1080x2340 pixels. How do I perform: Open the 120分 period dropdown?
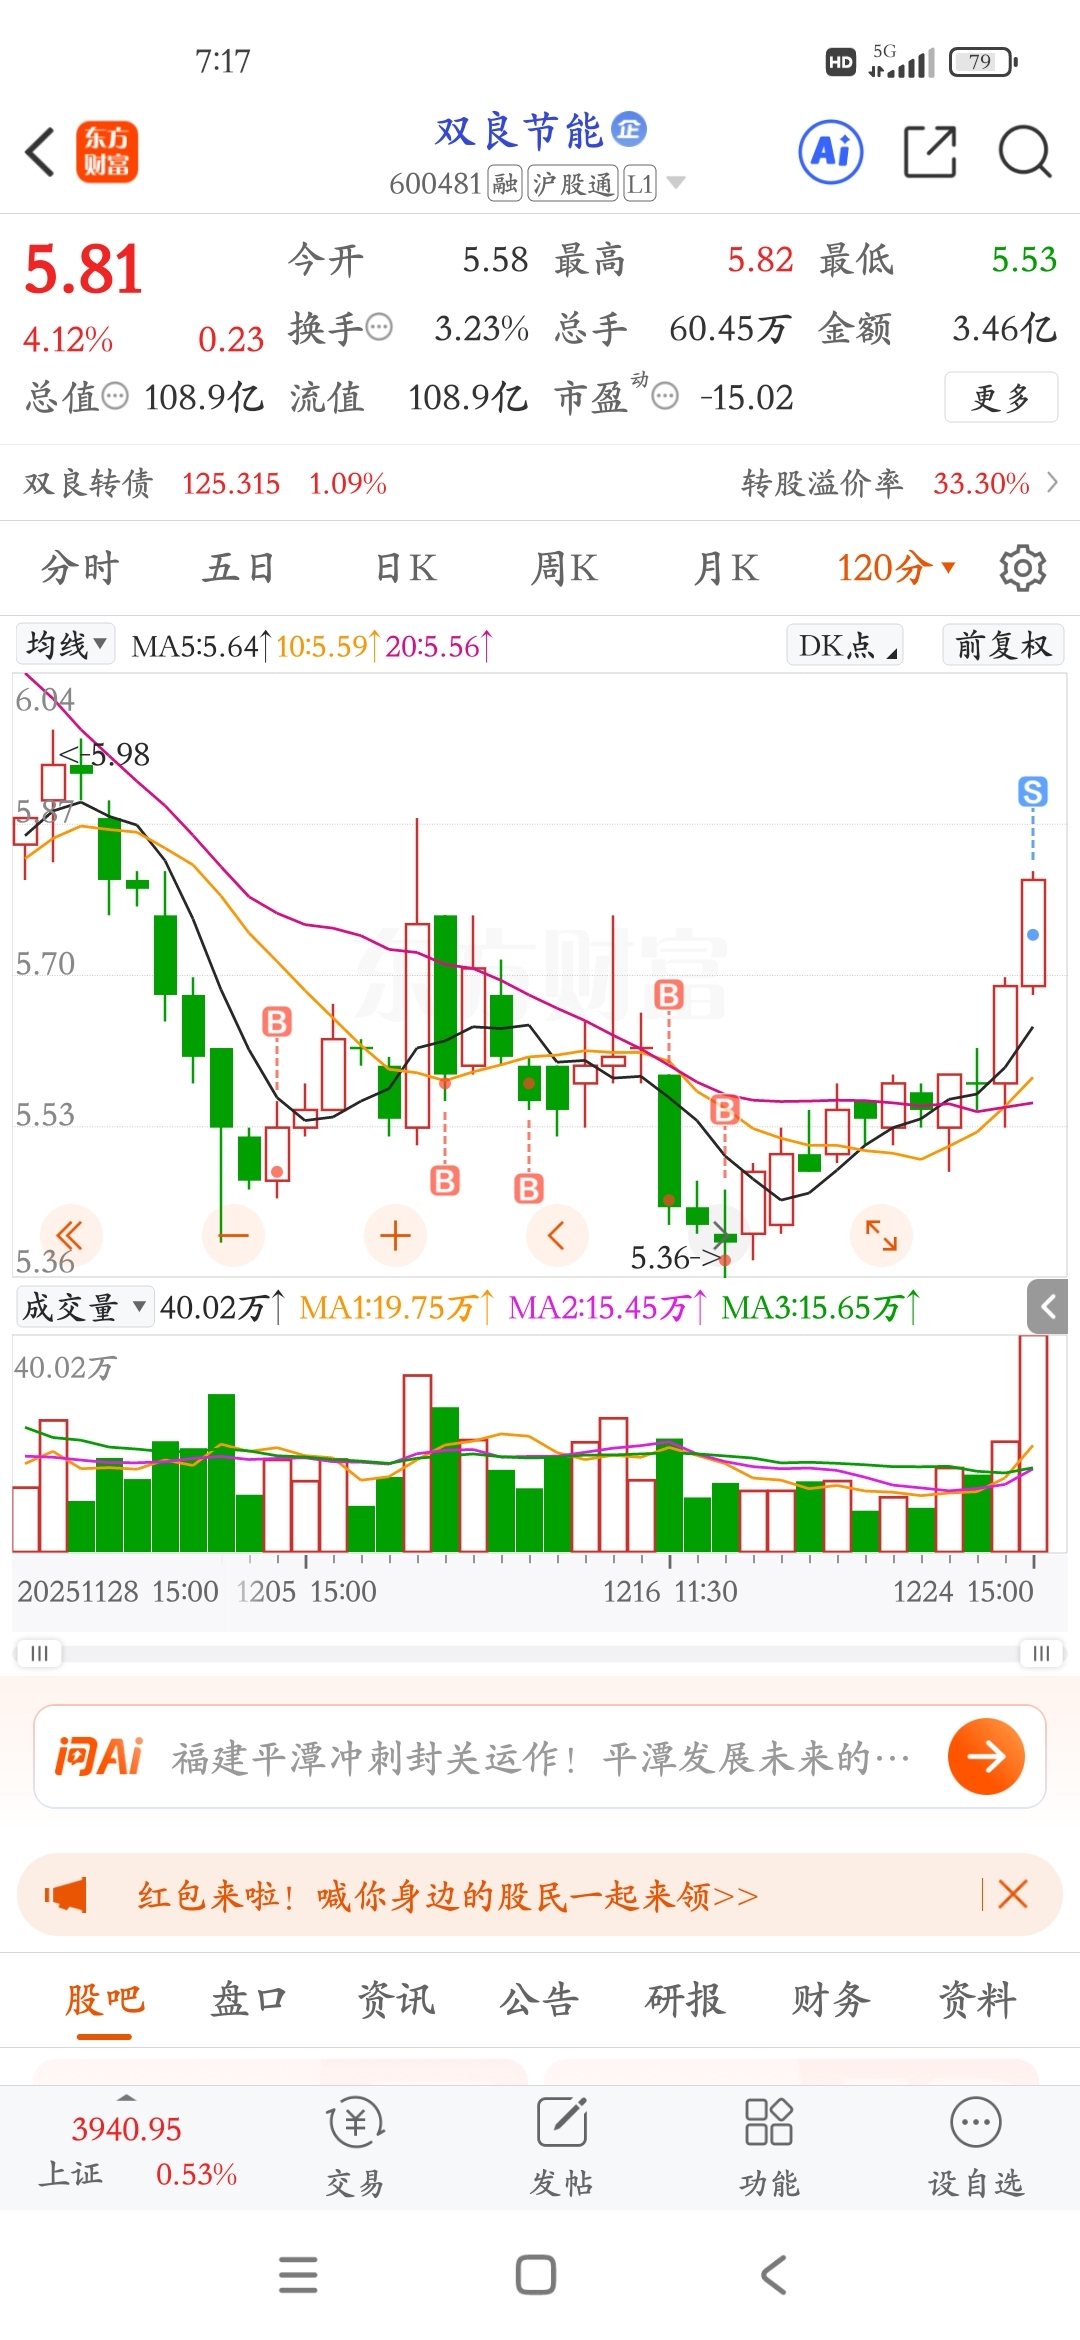[x=895, y=568]
